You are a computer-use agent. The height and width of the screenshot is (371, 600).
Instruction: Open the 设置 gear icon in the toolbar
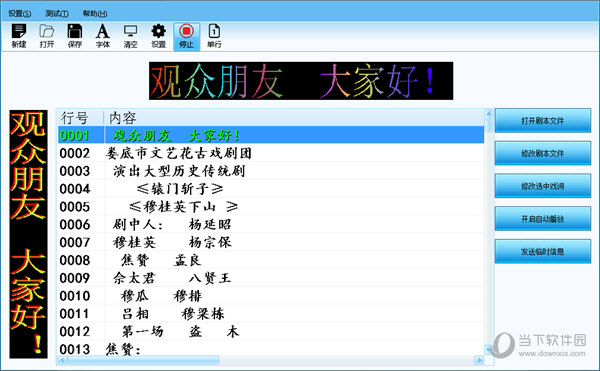[x=158, y=36]
